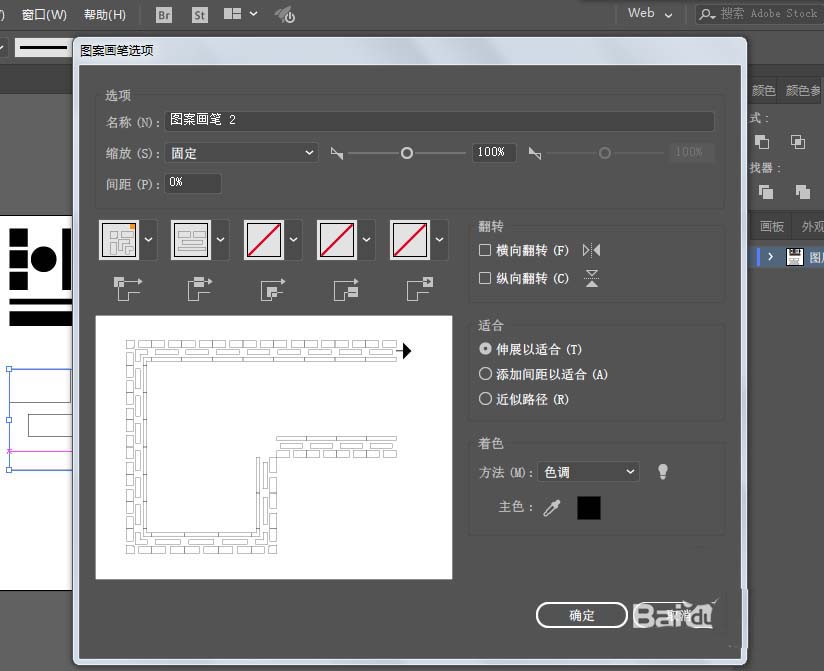Click the second scale icon before disabled slider
Viewport: 824px width, 671px height.
535,153
